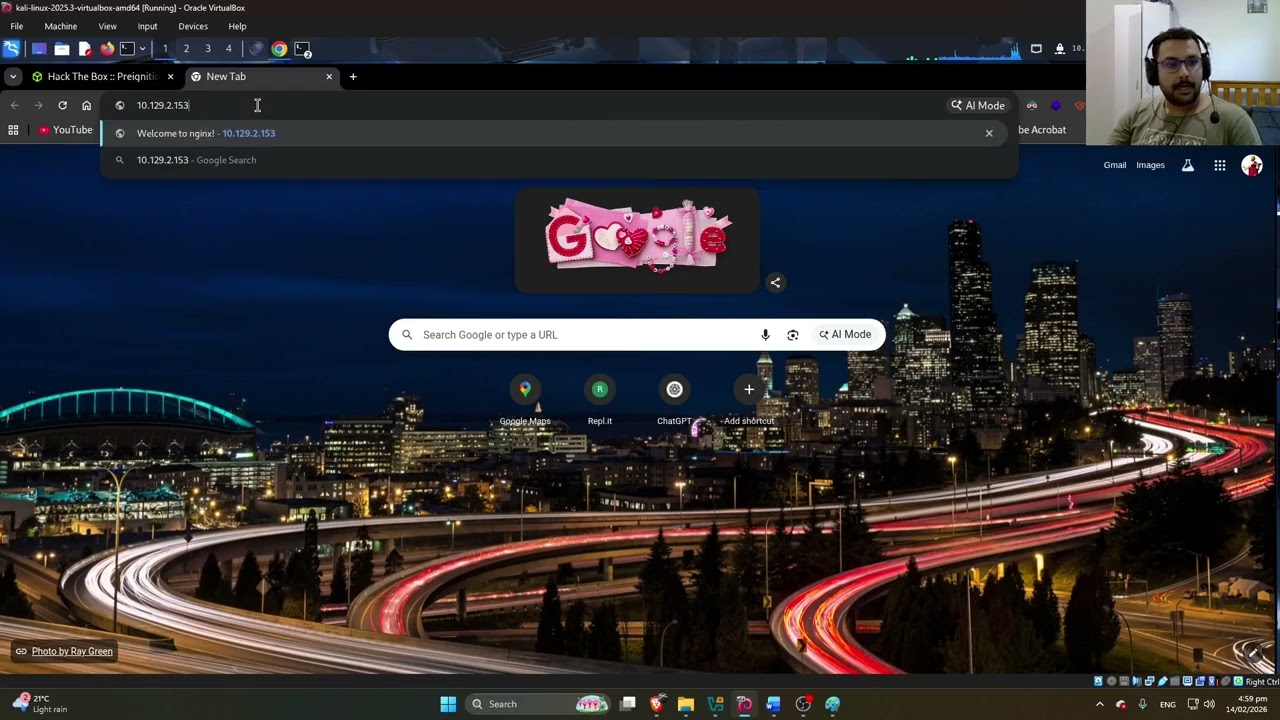Open Task View on the Windows taskbar
1280x720 pixels.
tap(628, 704)
